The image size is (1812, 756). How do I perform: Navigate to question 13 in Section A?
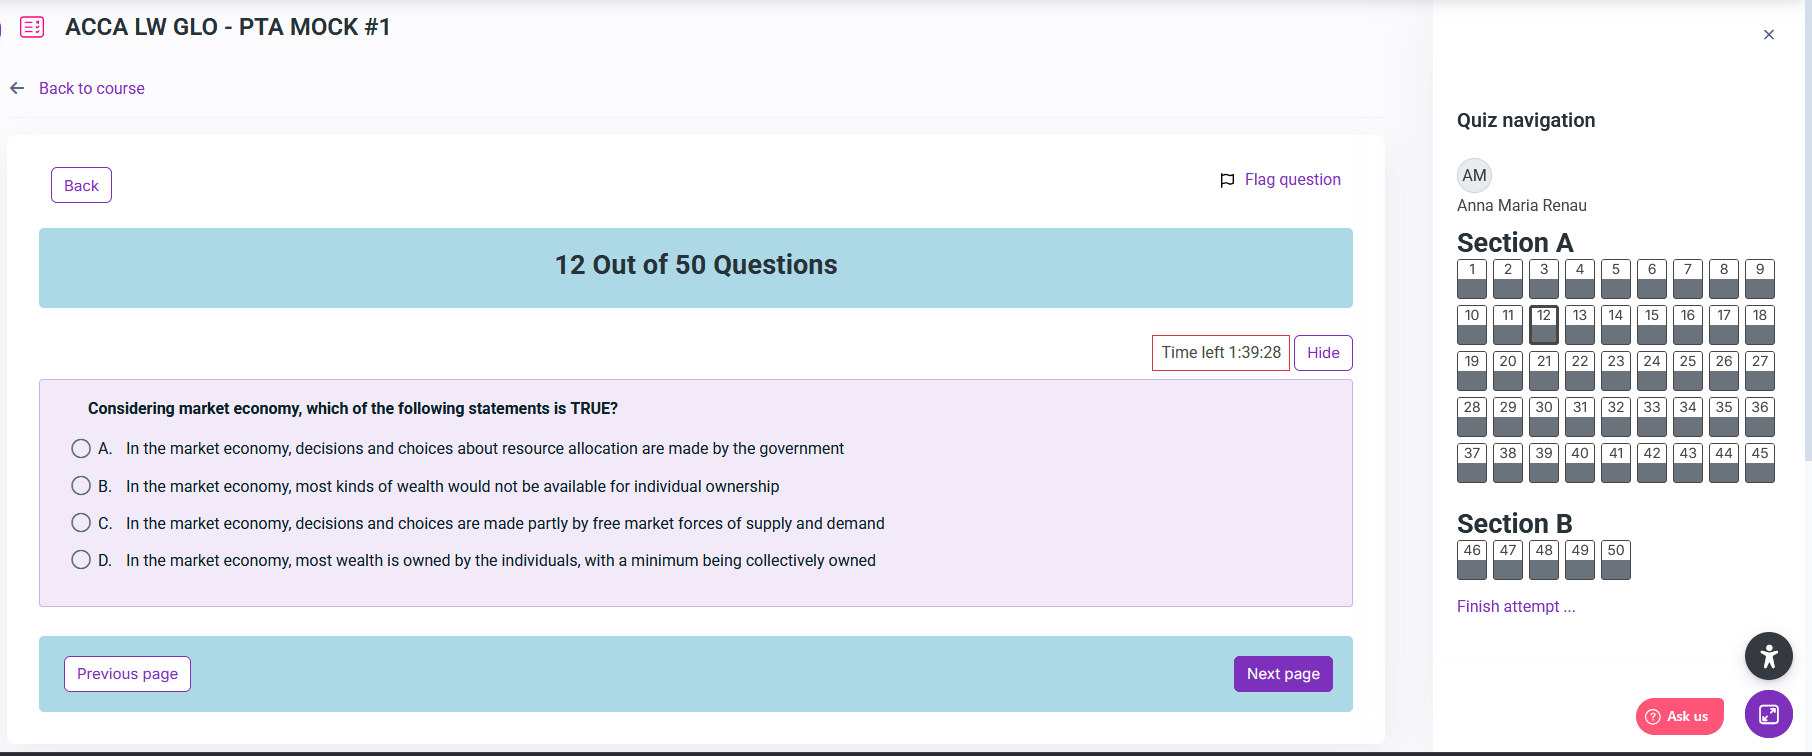pos(1579,325)
